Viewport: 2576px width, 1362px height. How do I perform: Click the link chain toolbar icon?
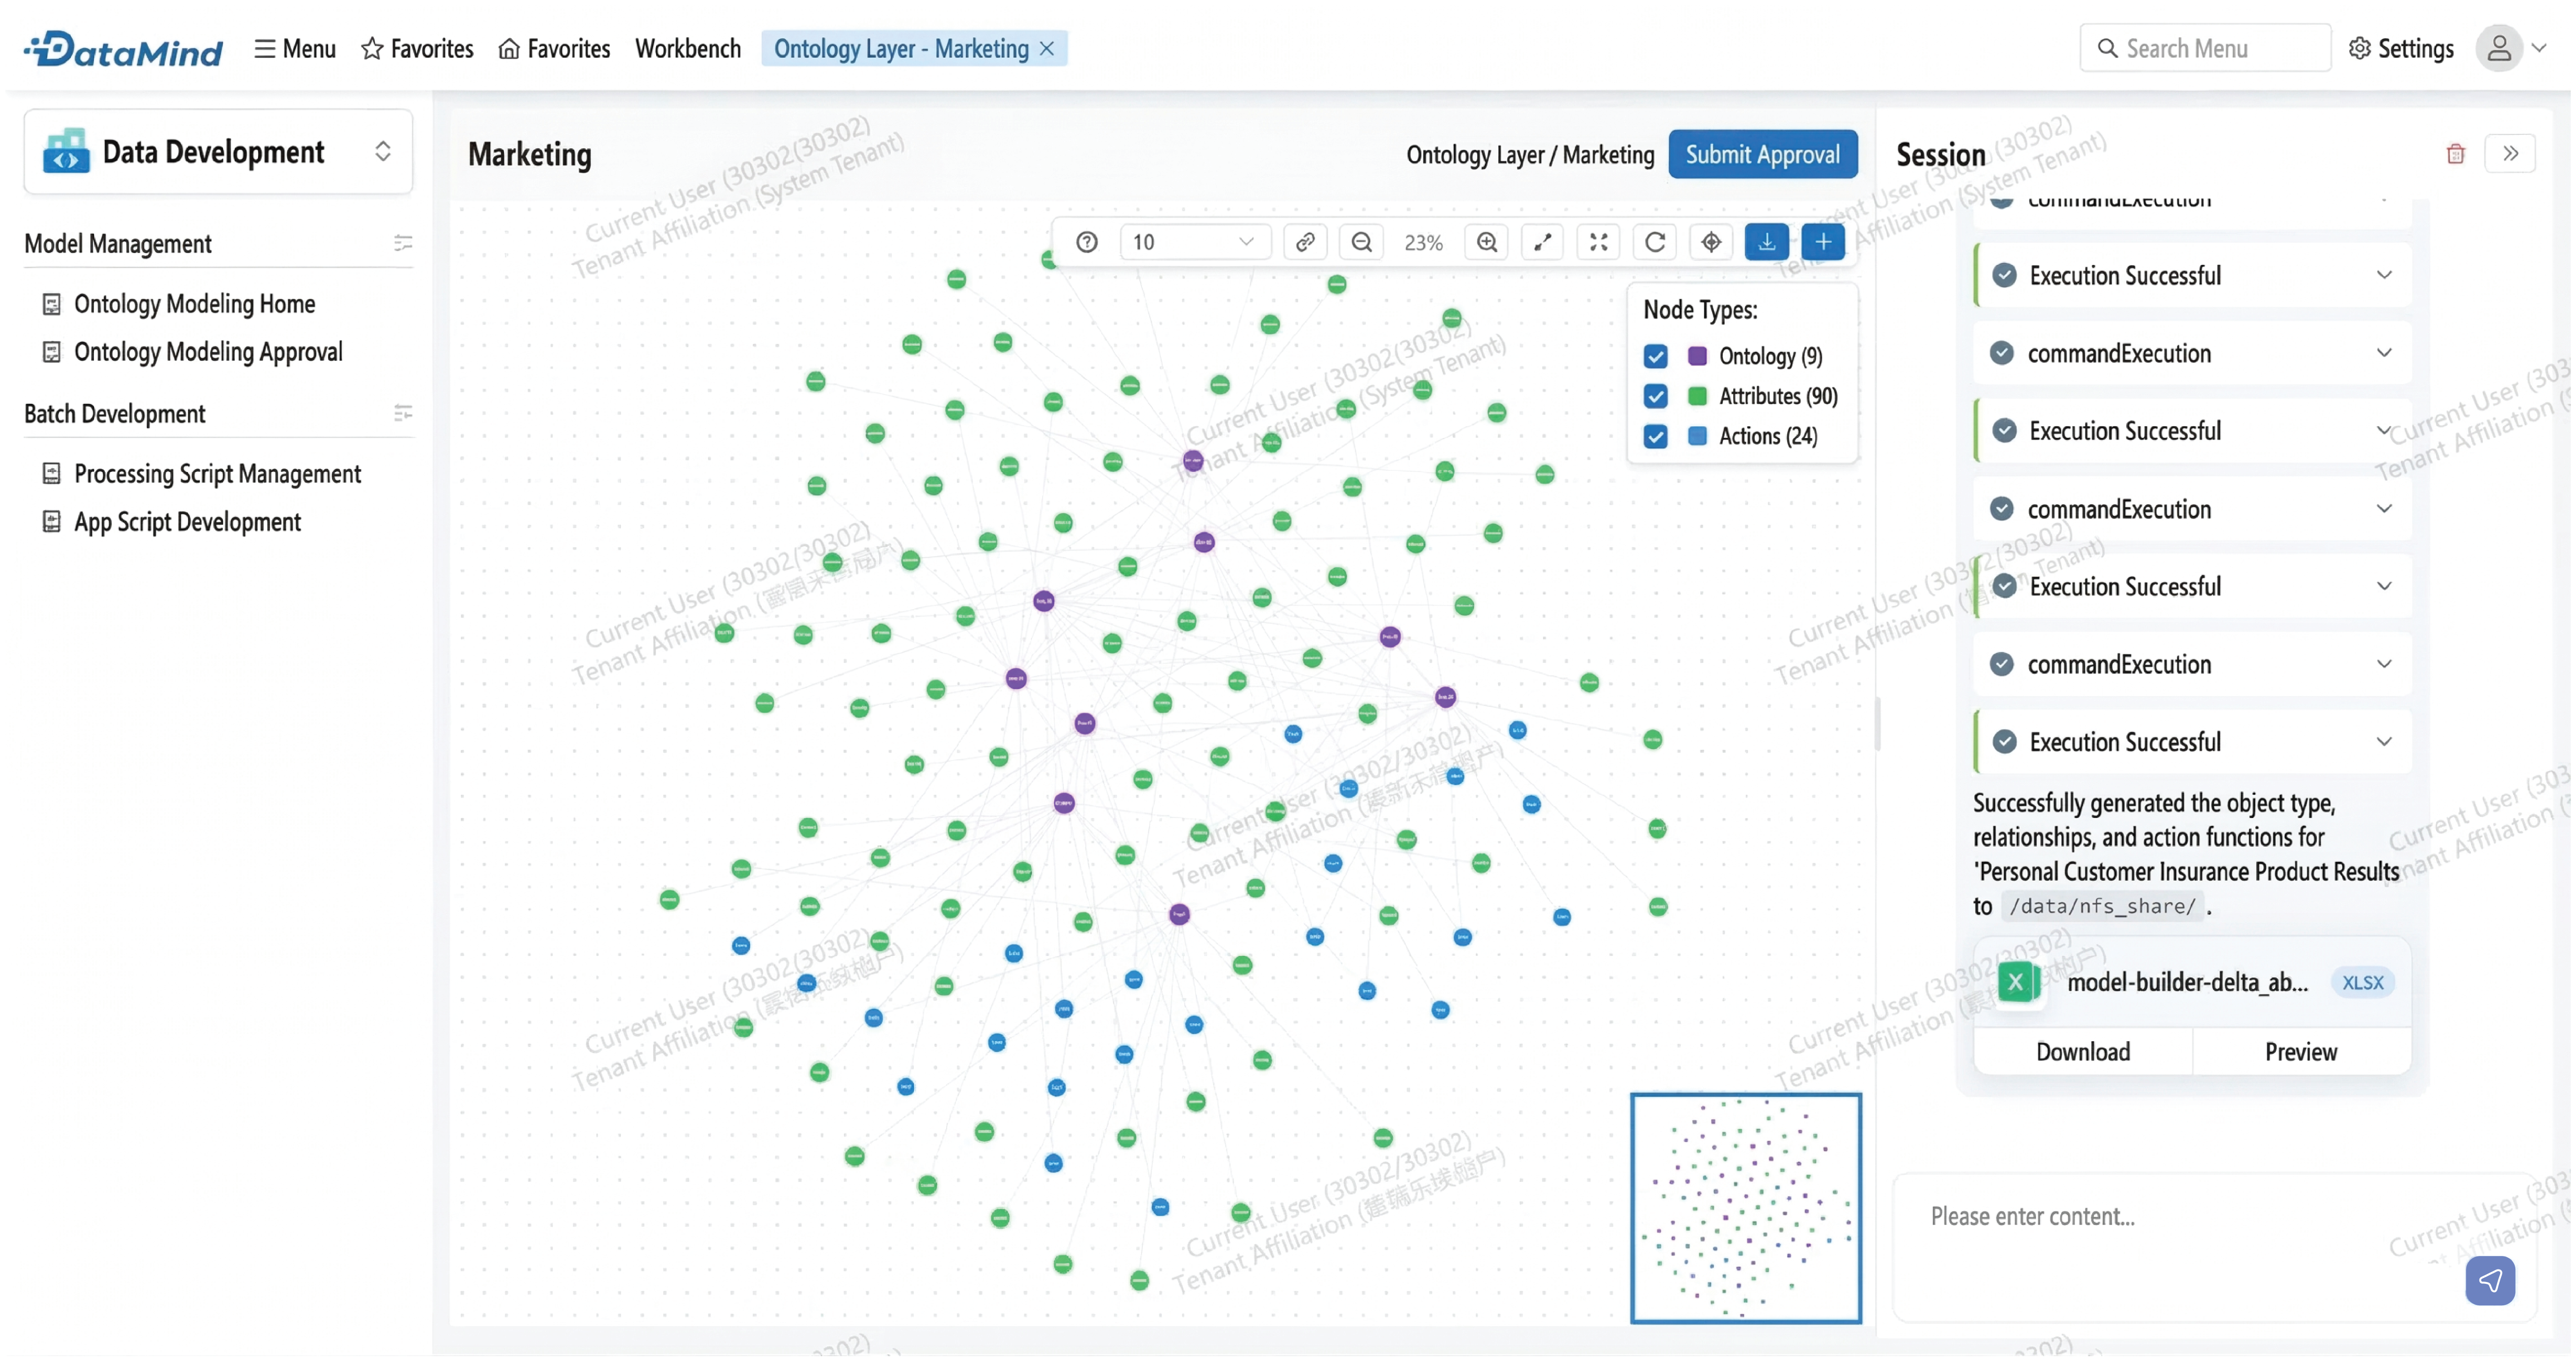click(1305, 242)
